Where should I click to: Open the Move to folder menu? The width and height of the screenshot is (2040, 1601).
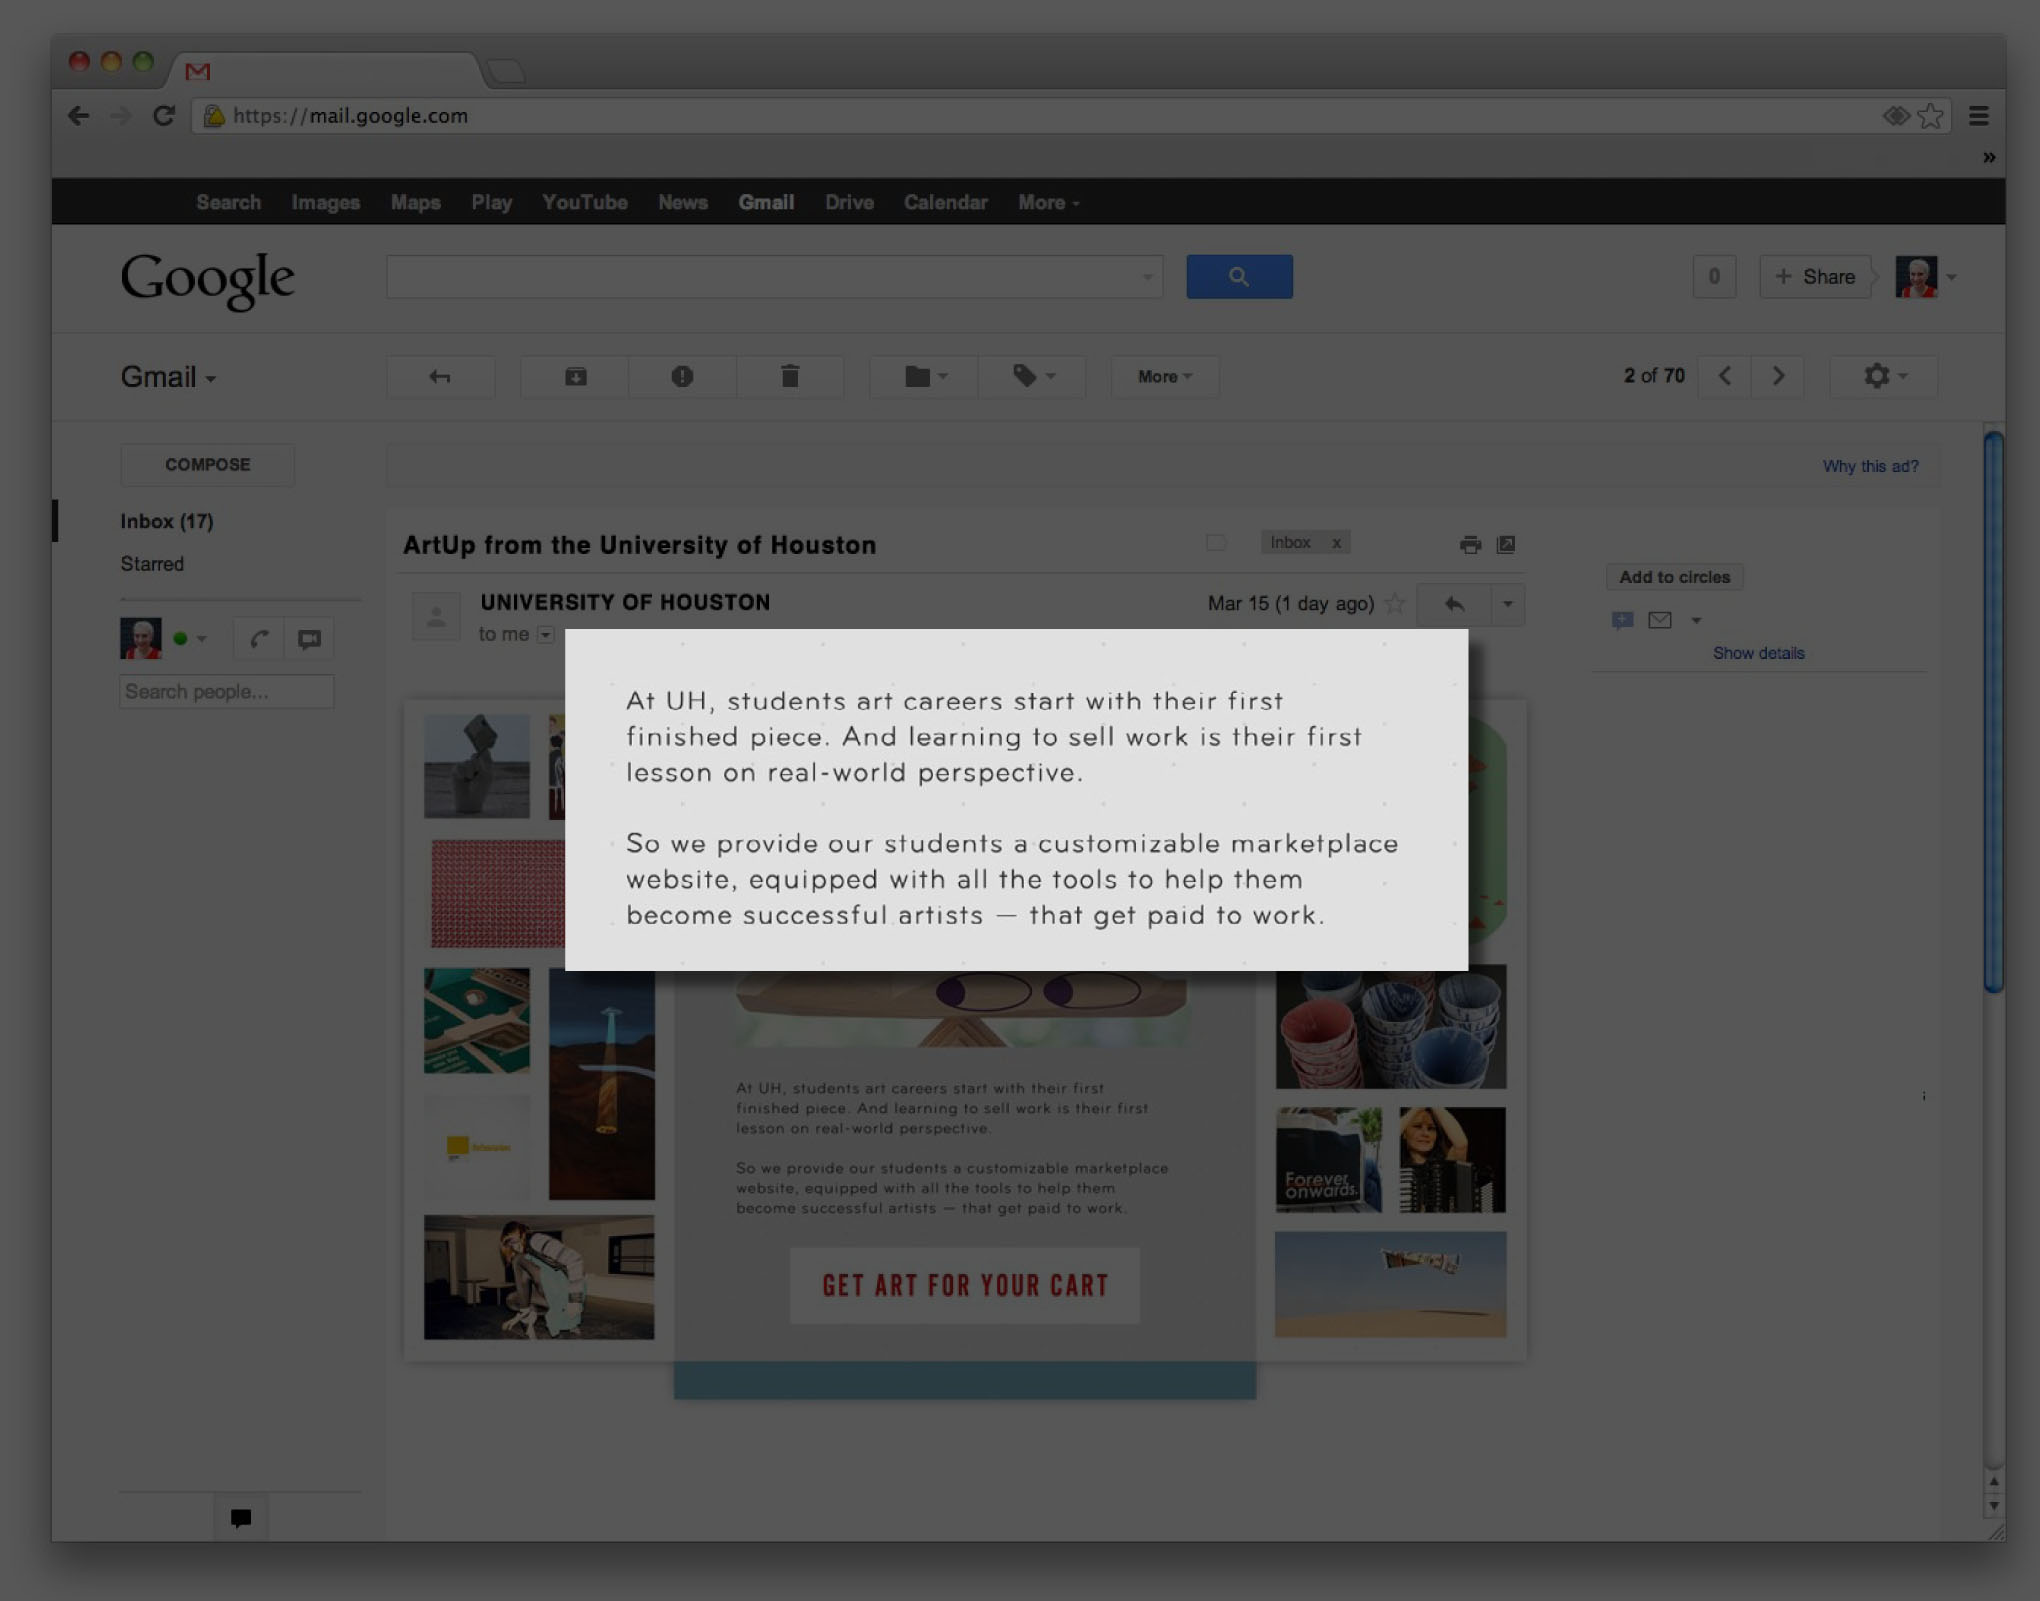tap(925, 377)
